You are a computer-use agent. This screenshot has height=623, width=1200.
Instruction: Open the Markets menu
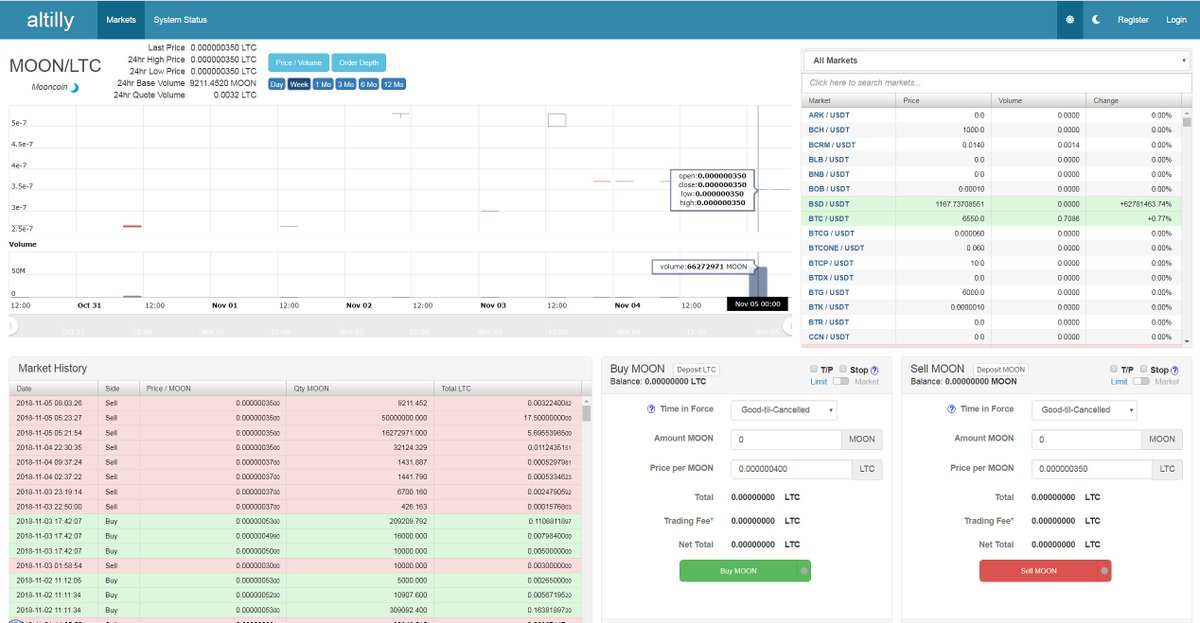coord(121,19)
